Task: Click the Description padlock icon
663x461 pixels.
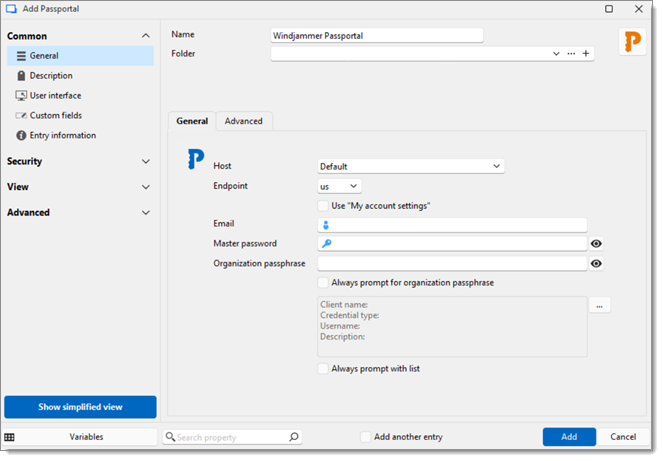Action: pyautogui.click(x=21, y=76)
